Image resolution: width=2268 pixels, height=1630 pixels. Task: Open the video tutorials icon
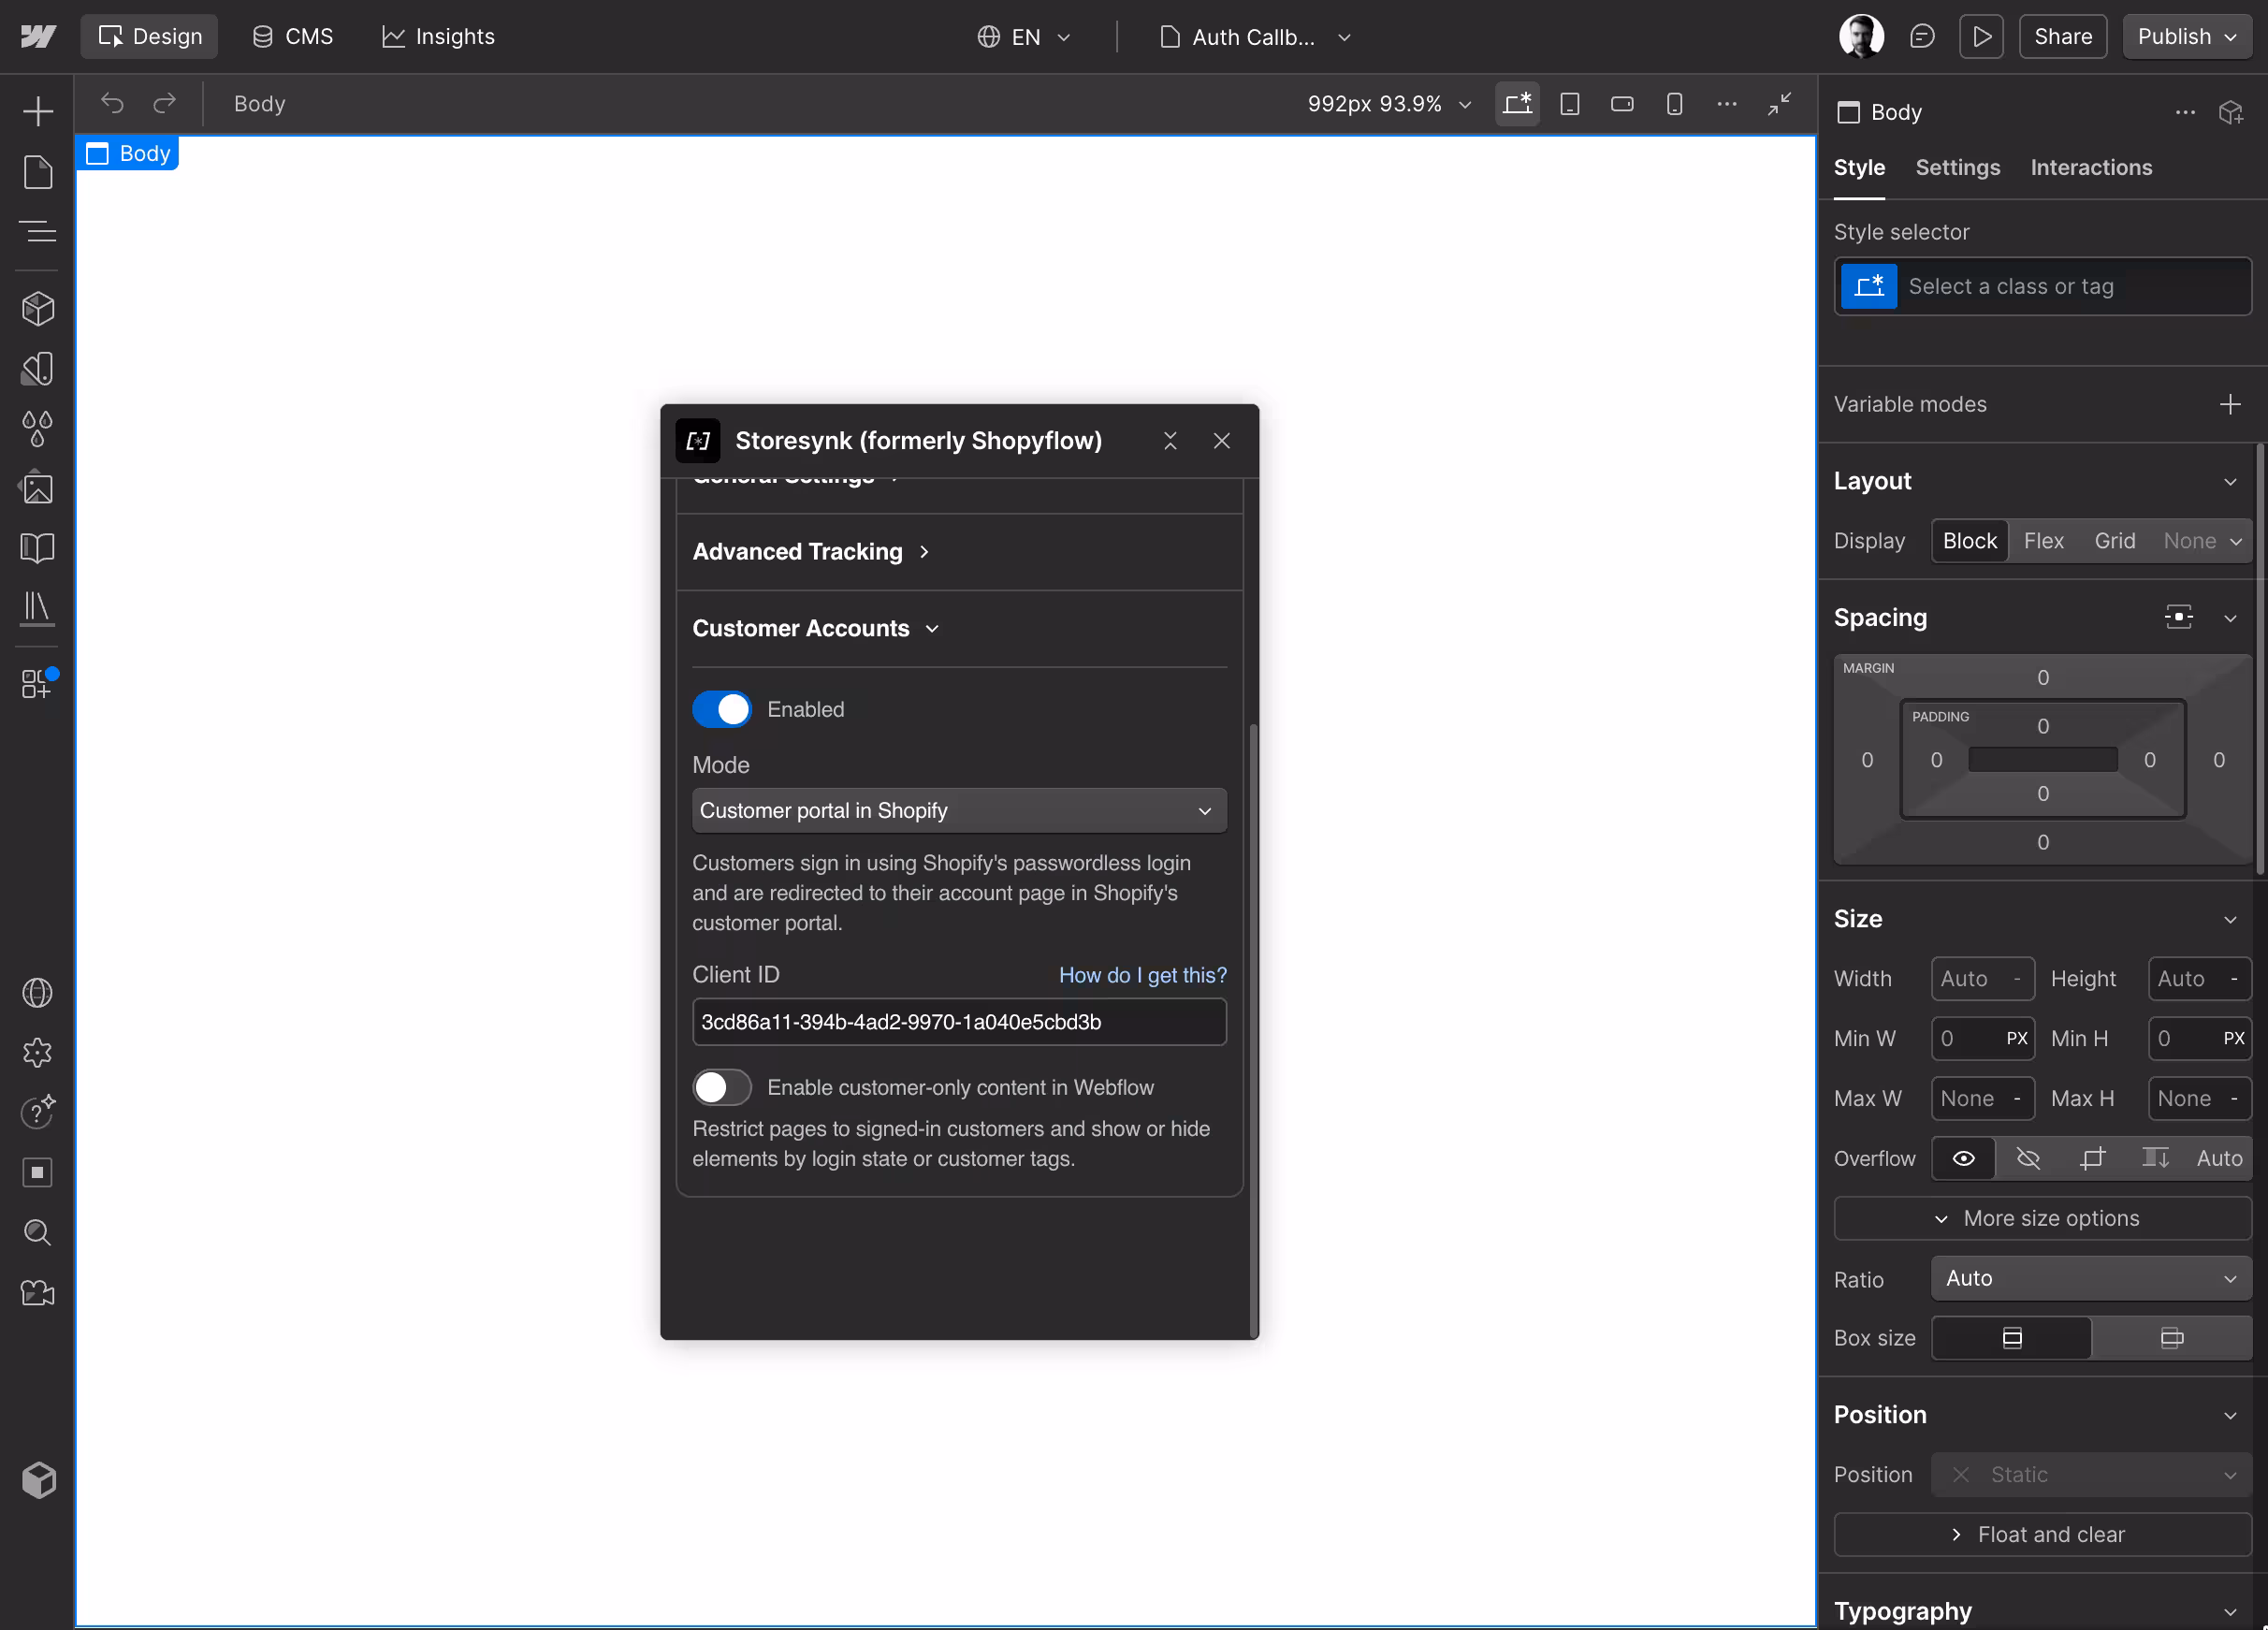(x=37, y=1292)
